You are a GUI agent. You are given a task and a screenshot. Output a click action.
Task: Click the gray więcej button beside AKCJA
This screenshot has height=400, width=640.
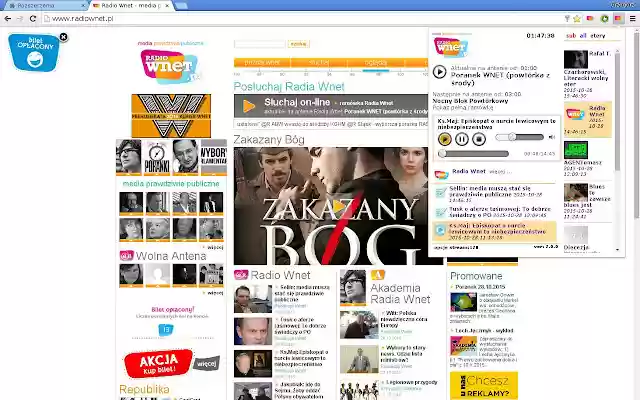click(206, 363)
